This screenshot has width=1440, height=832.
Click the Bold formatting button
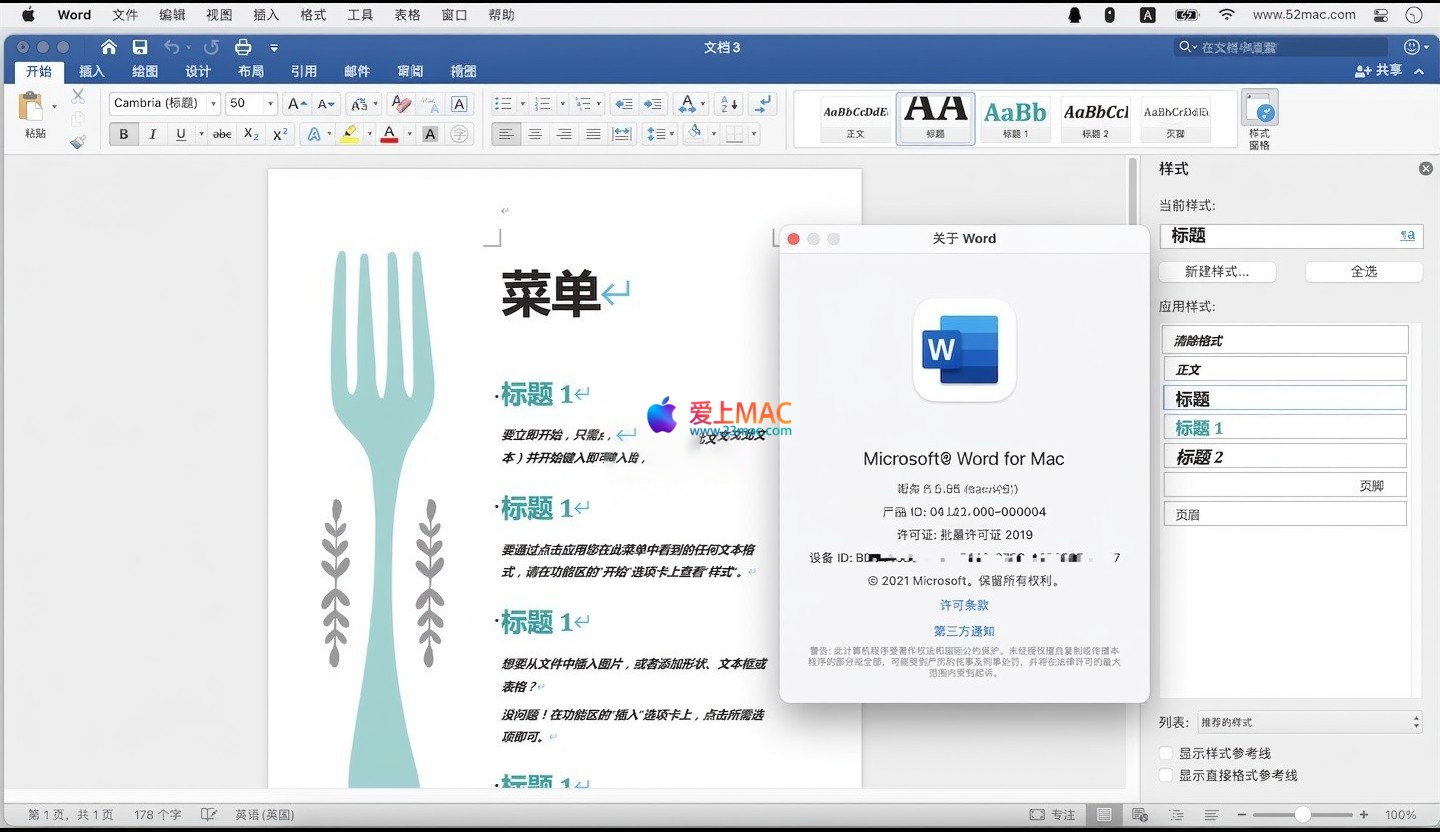tap(124, 134)
